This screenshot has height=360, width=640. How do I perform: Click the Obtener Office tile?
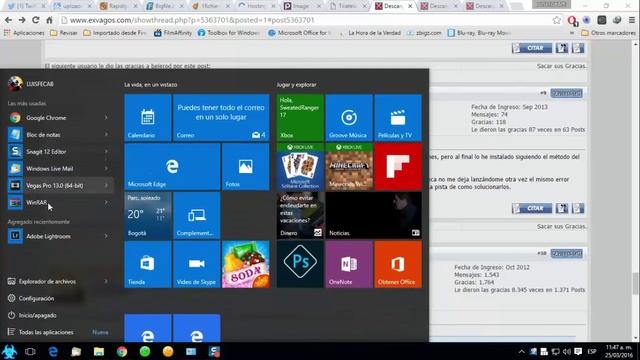[x=398, y=264]
